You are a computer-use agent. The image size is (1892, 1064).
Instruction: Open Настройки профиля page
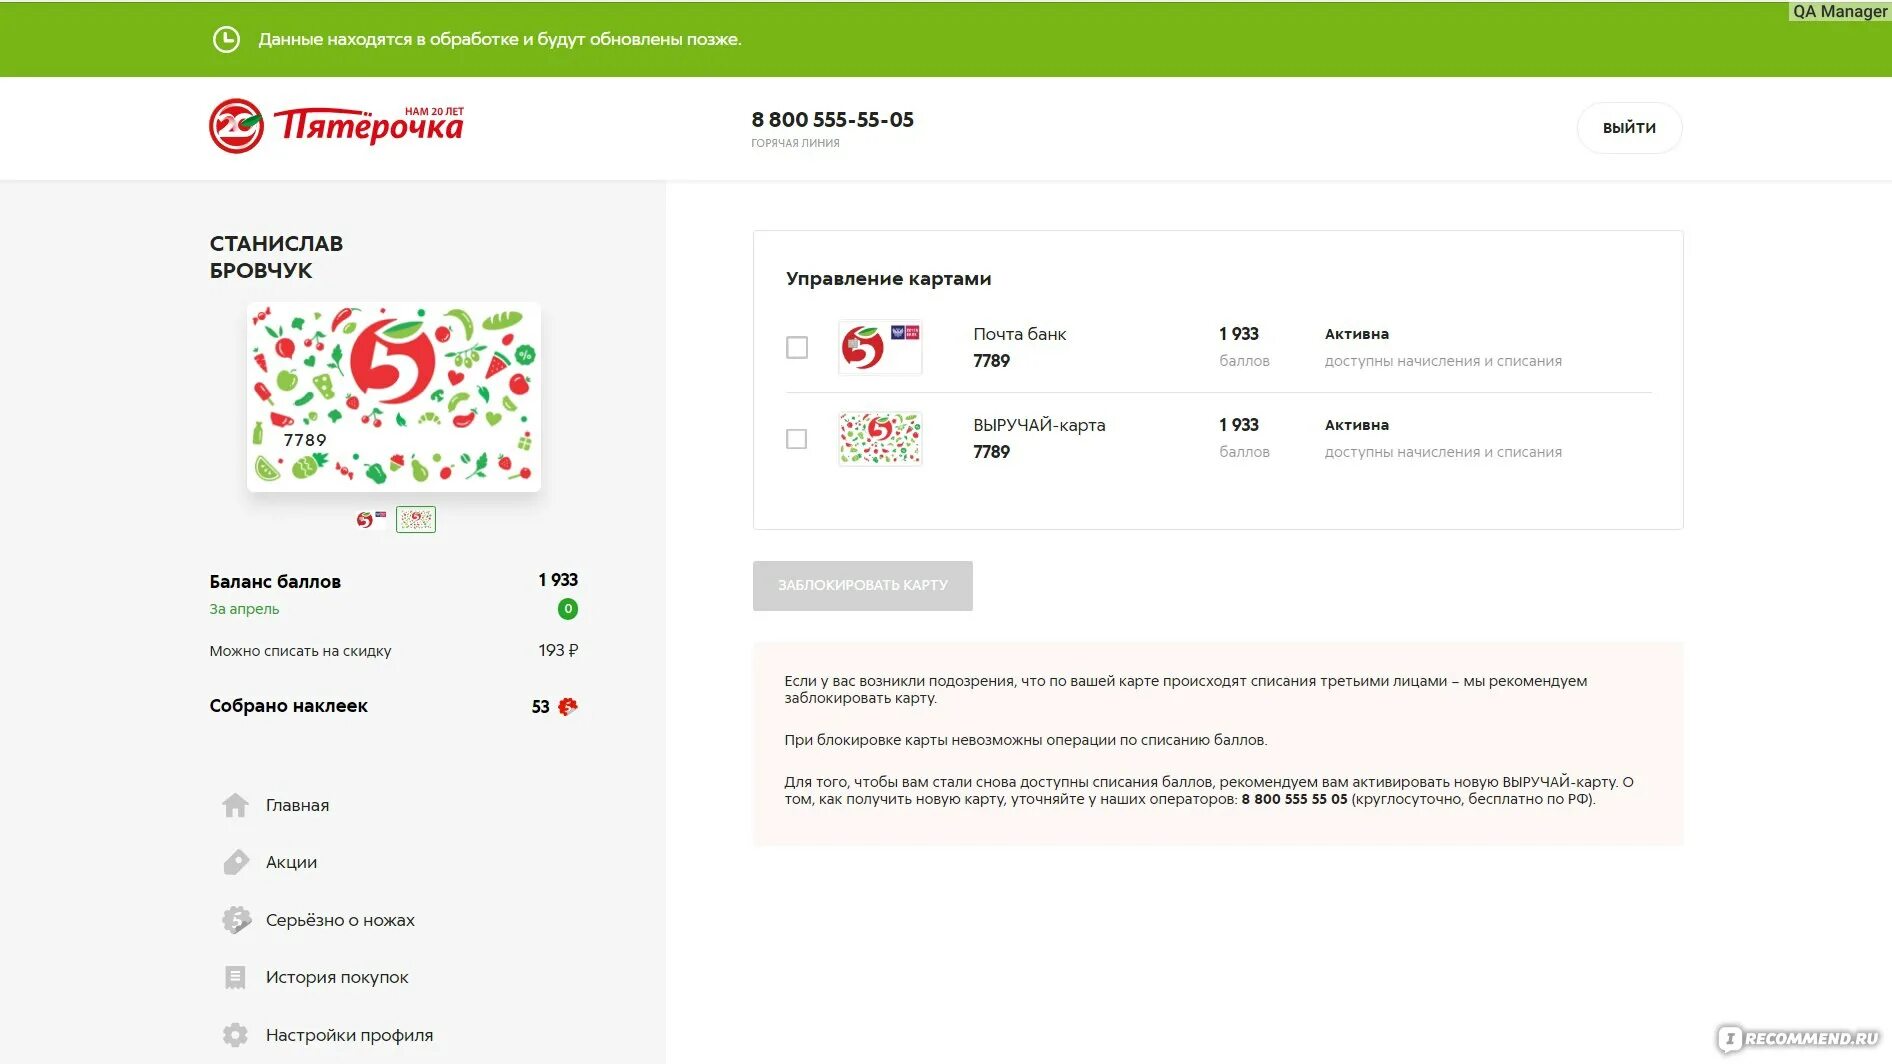(349, 1035)
